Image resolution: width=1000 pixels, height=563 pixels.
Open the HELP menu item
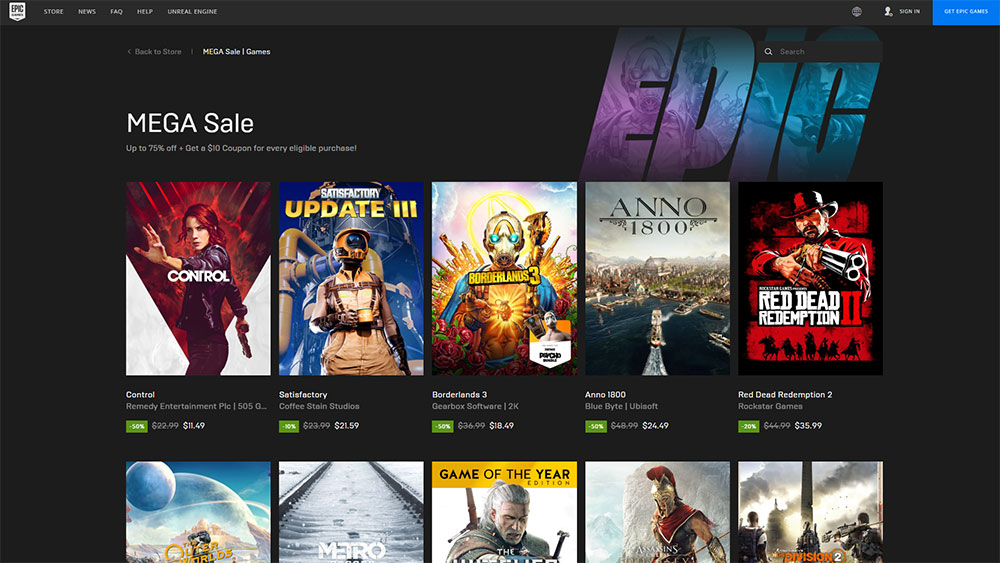coord(145,11)
